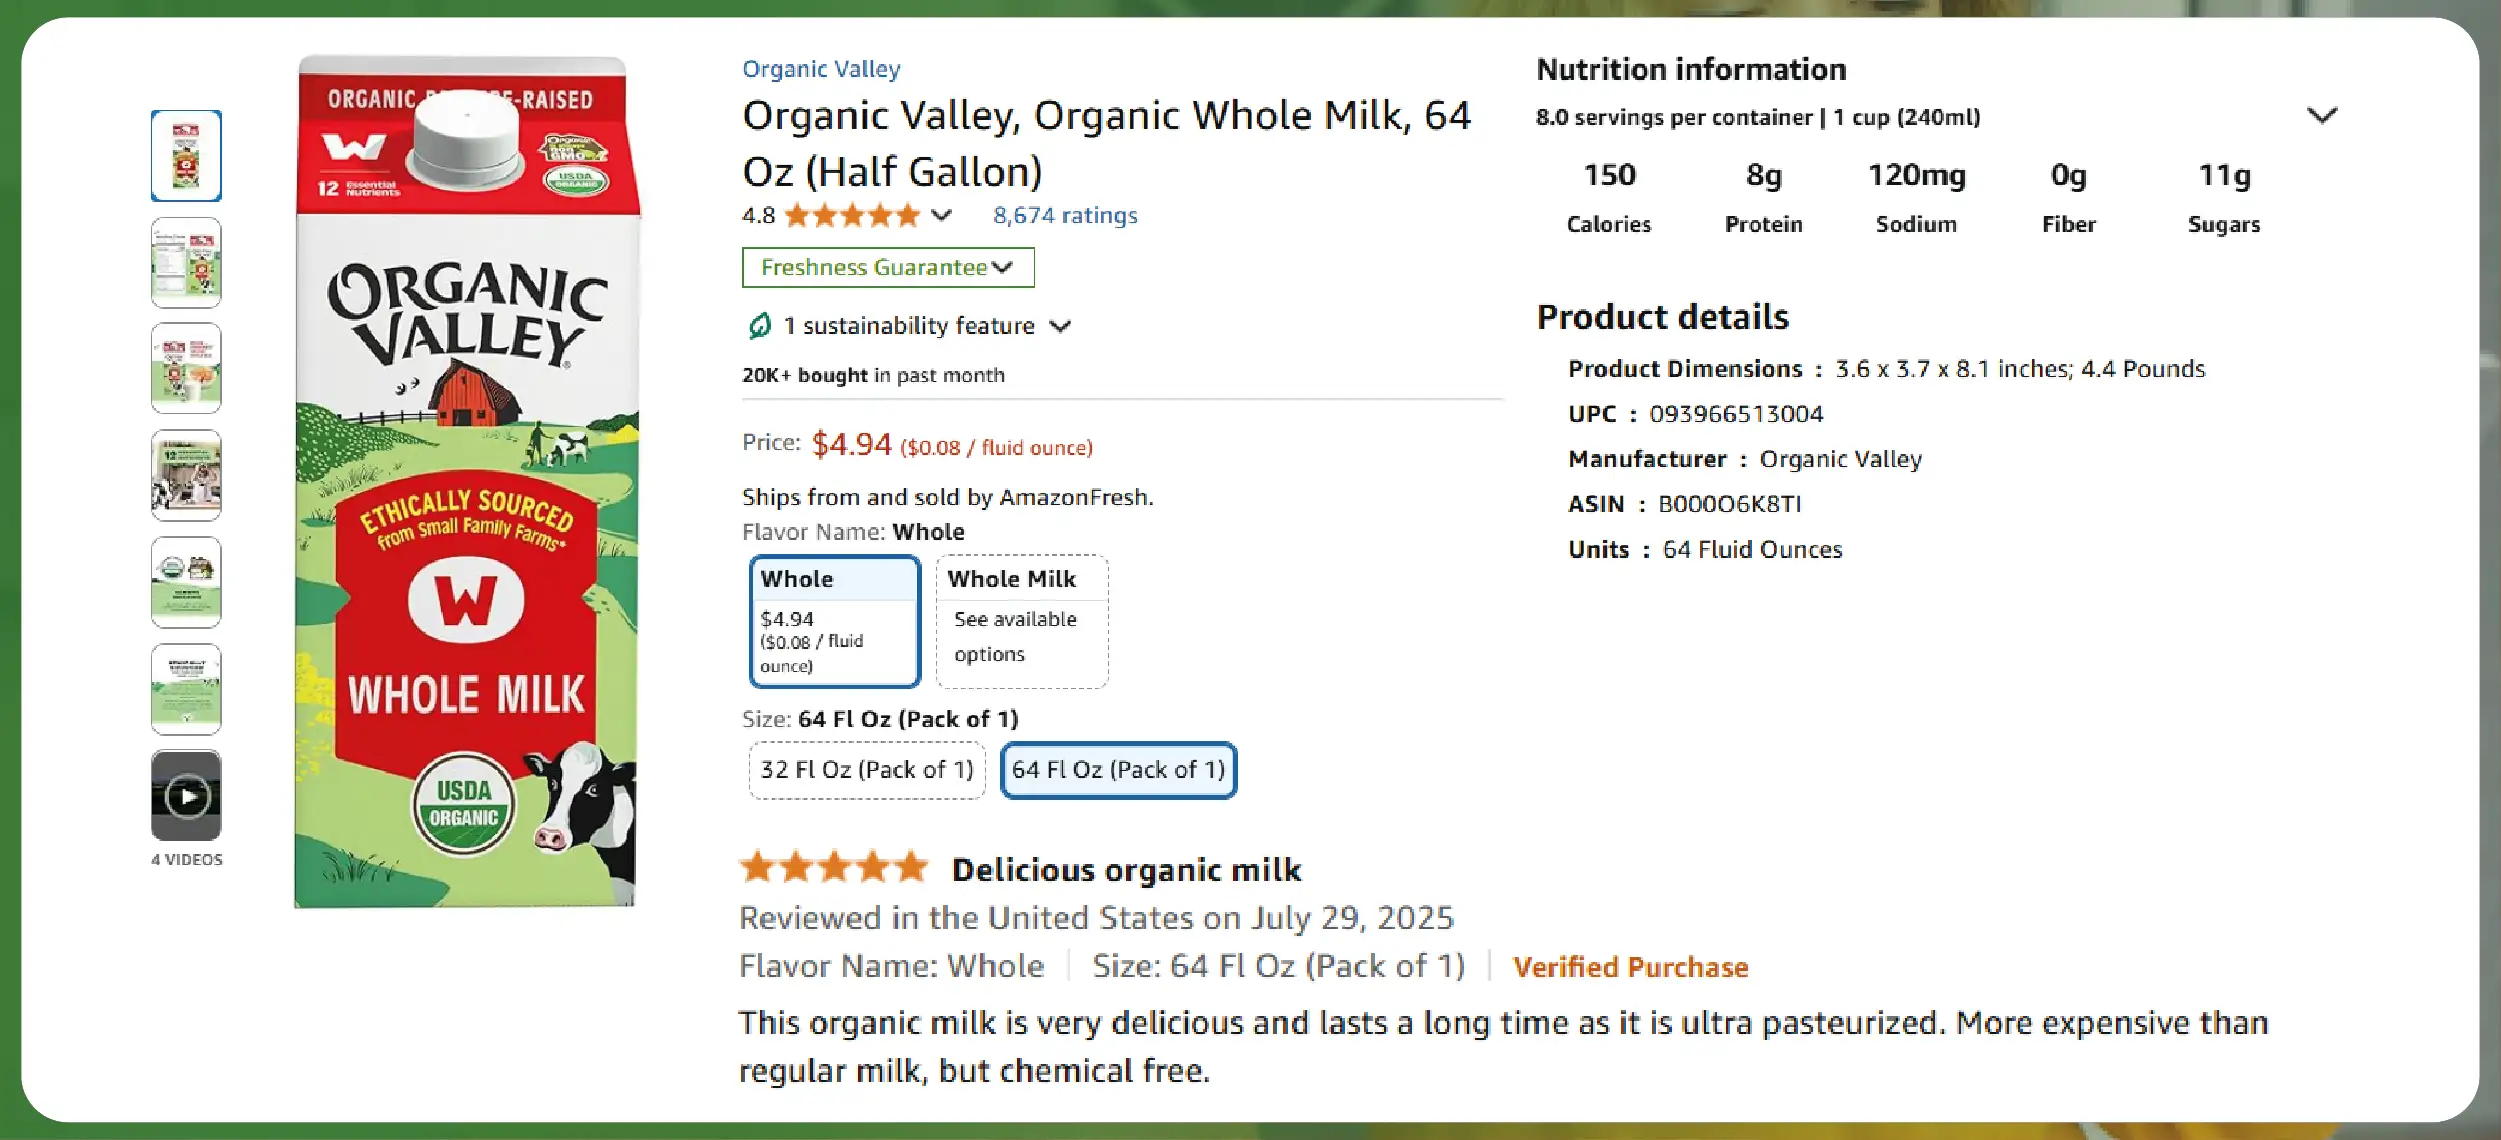Show the fourth thumbnail with farm photo
This screenshot has height=1140, width=2501.
186,476
